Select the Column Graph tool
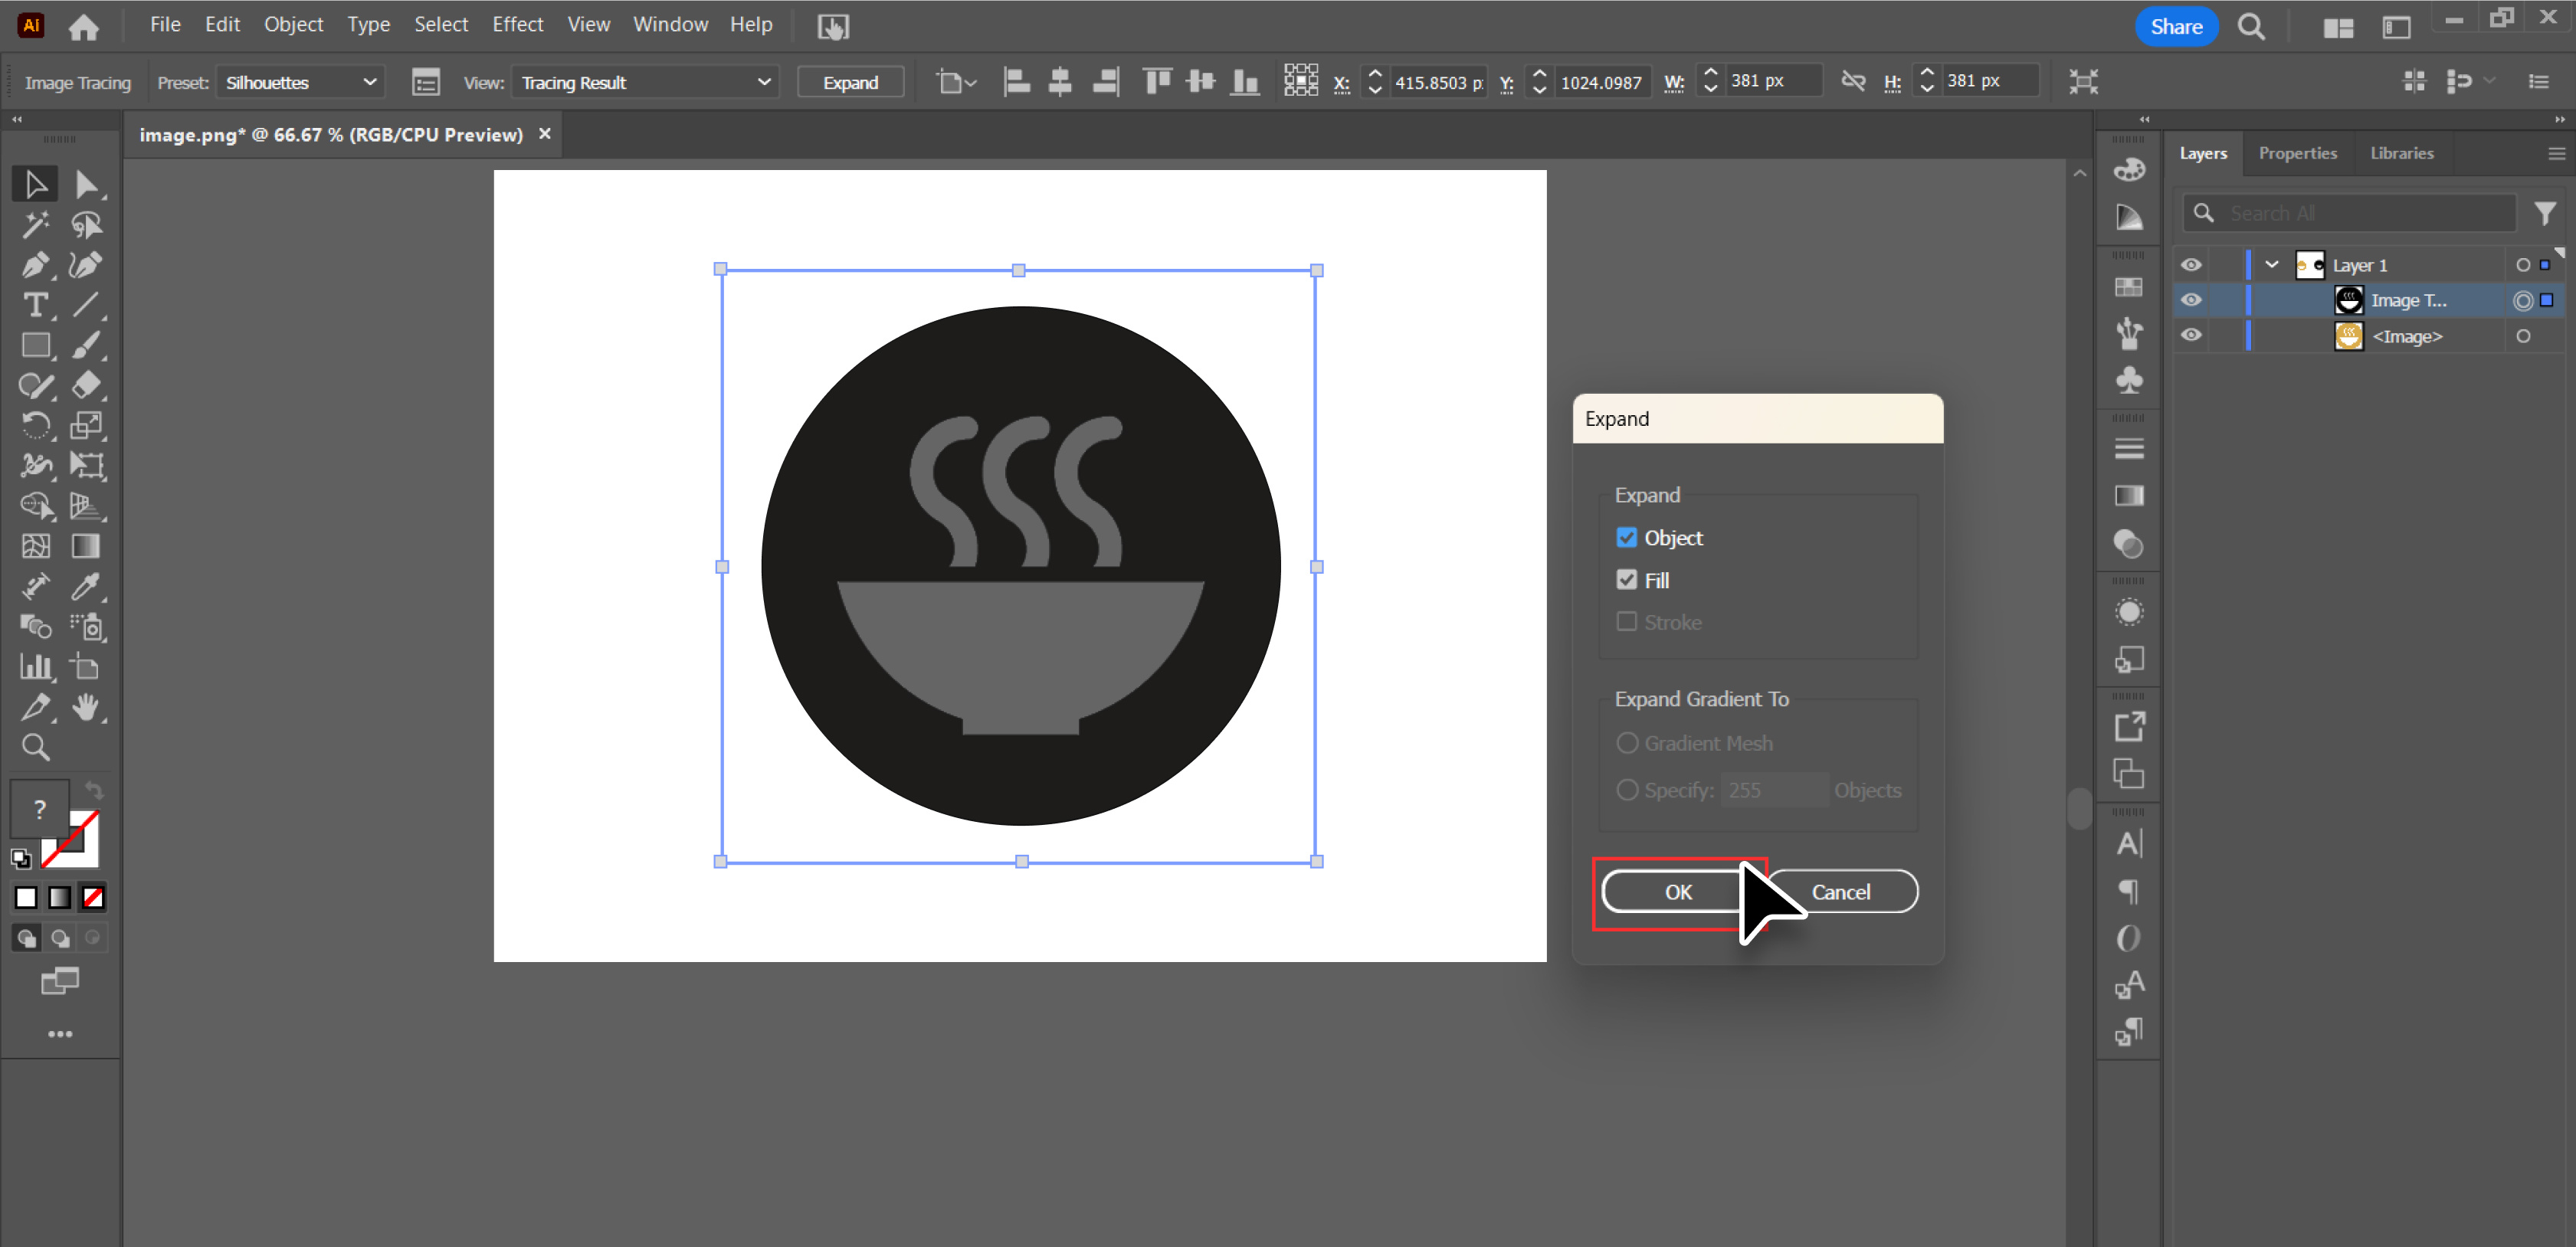 pyautogui.click(x=36, y=667)
